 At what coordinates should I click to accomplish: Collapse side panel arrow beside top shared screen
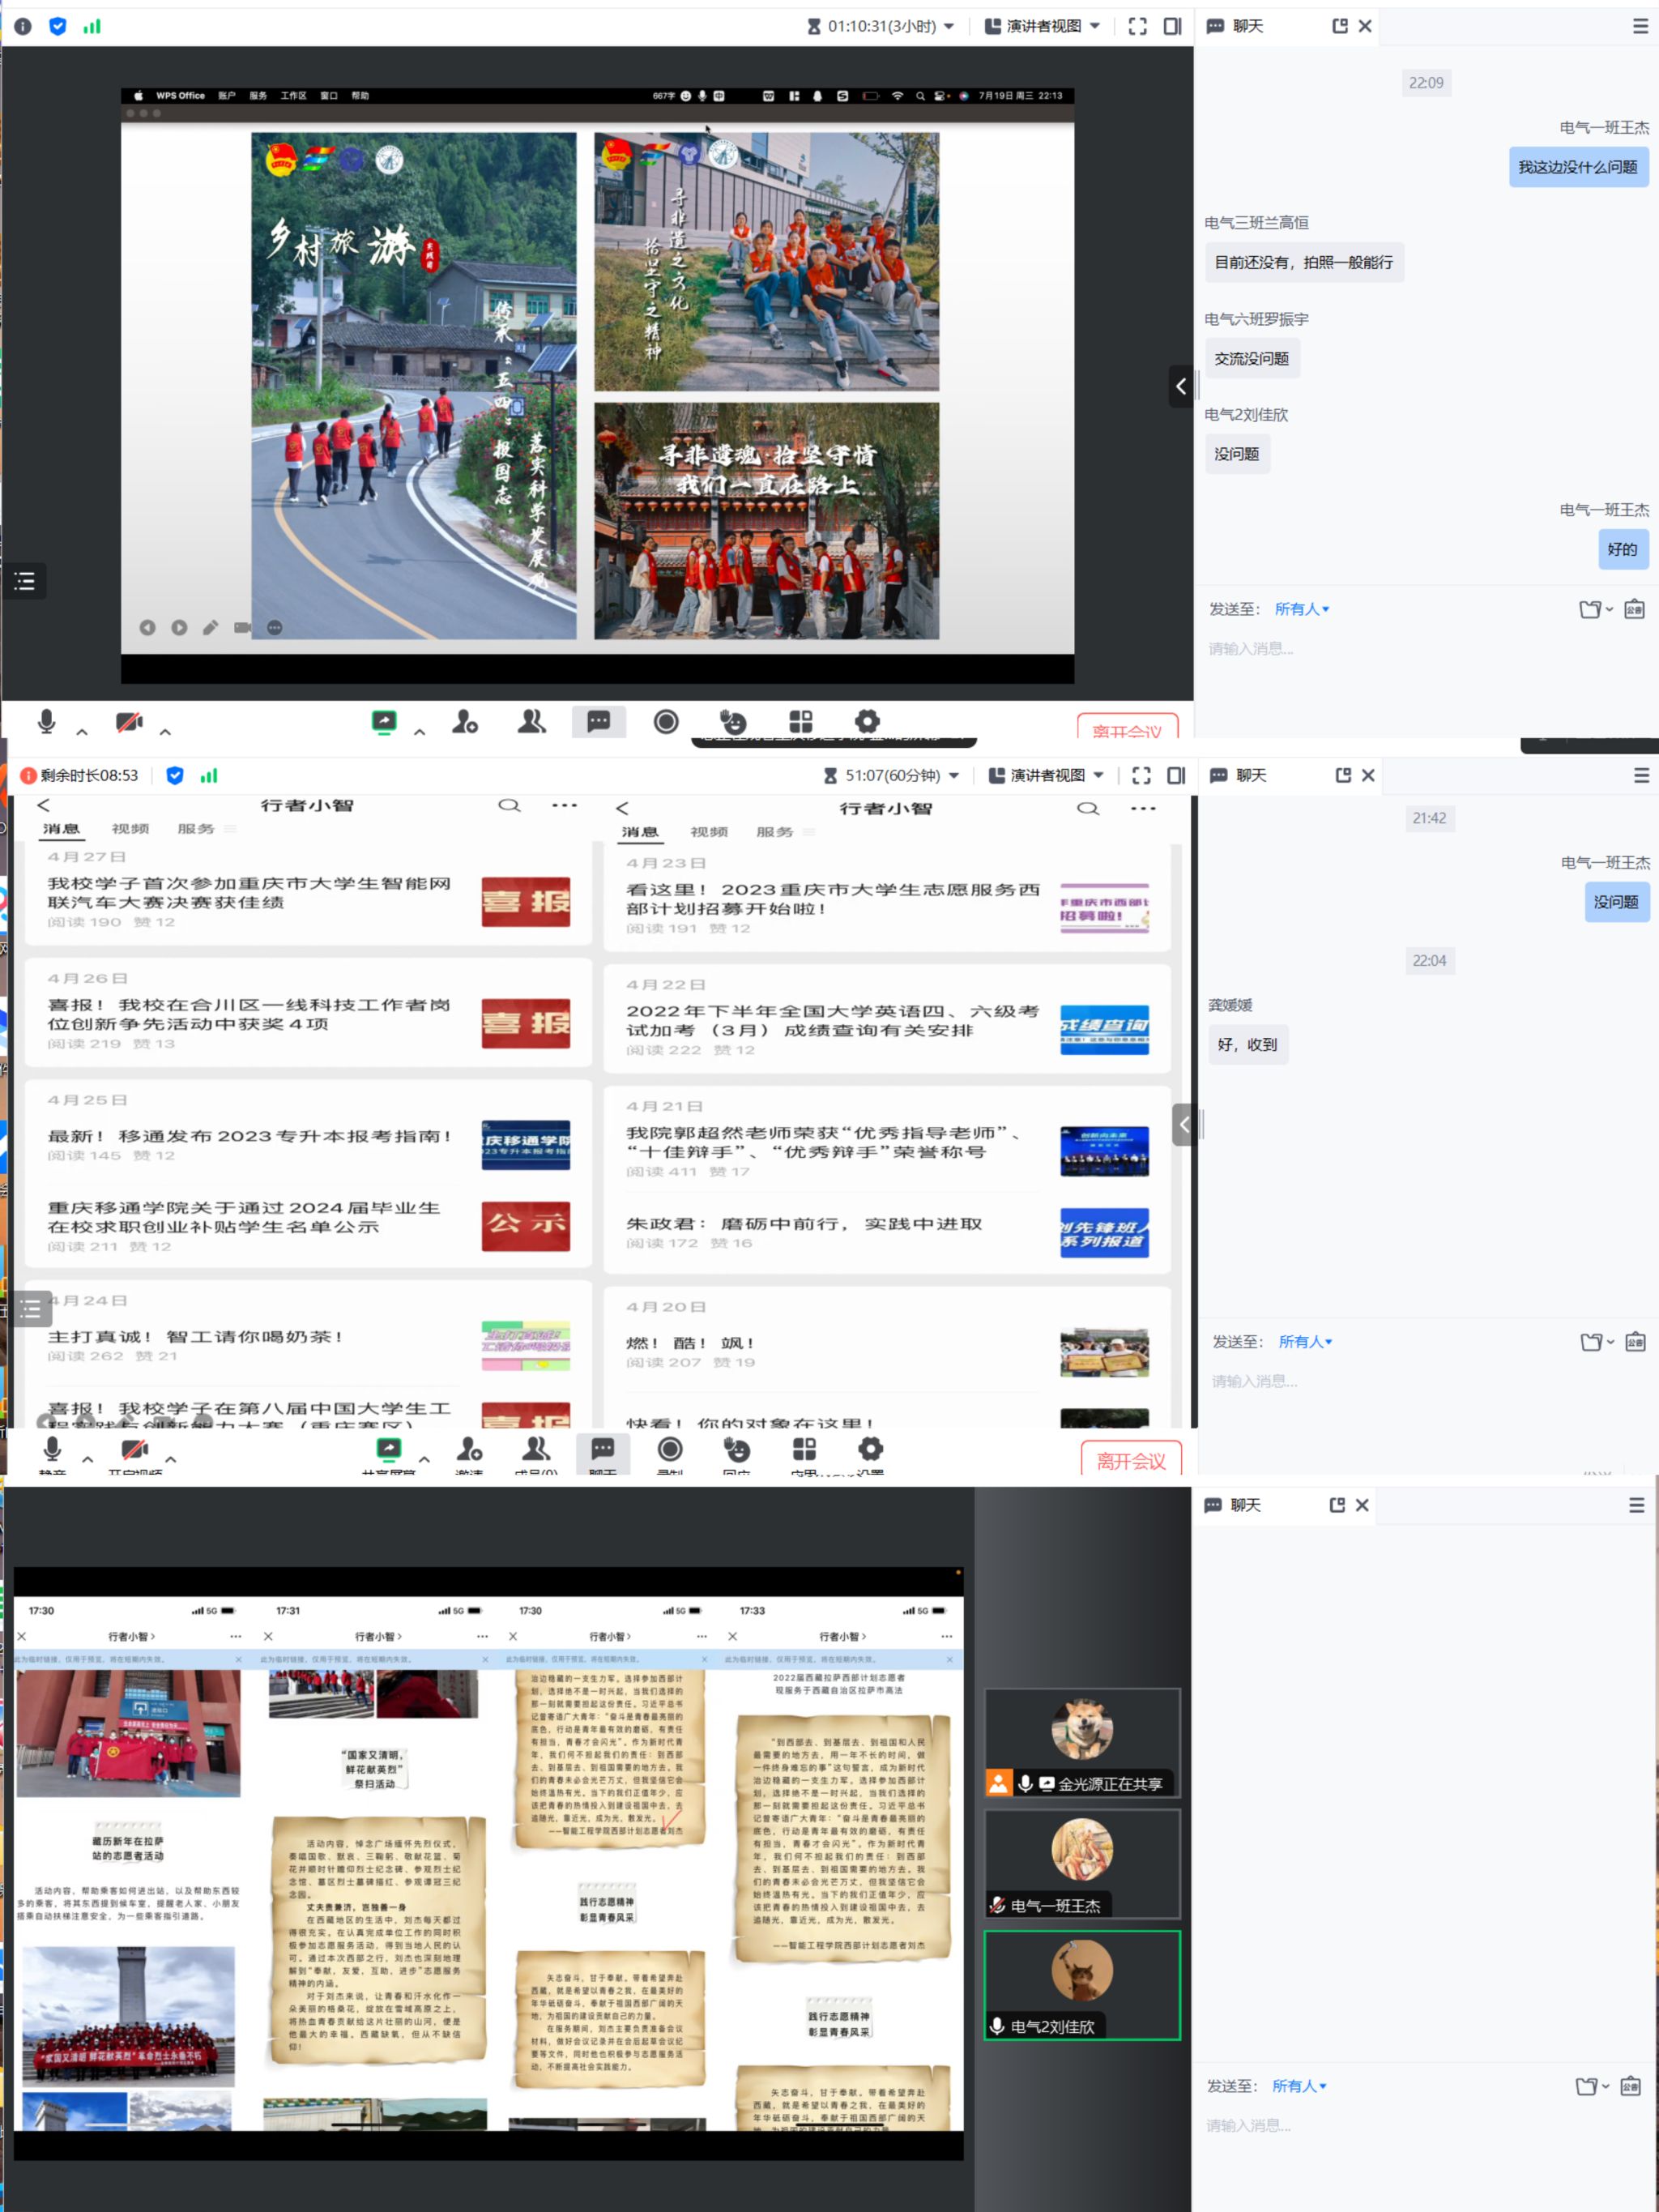(1181, 386)
